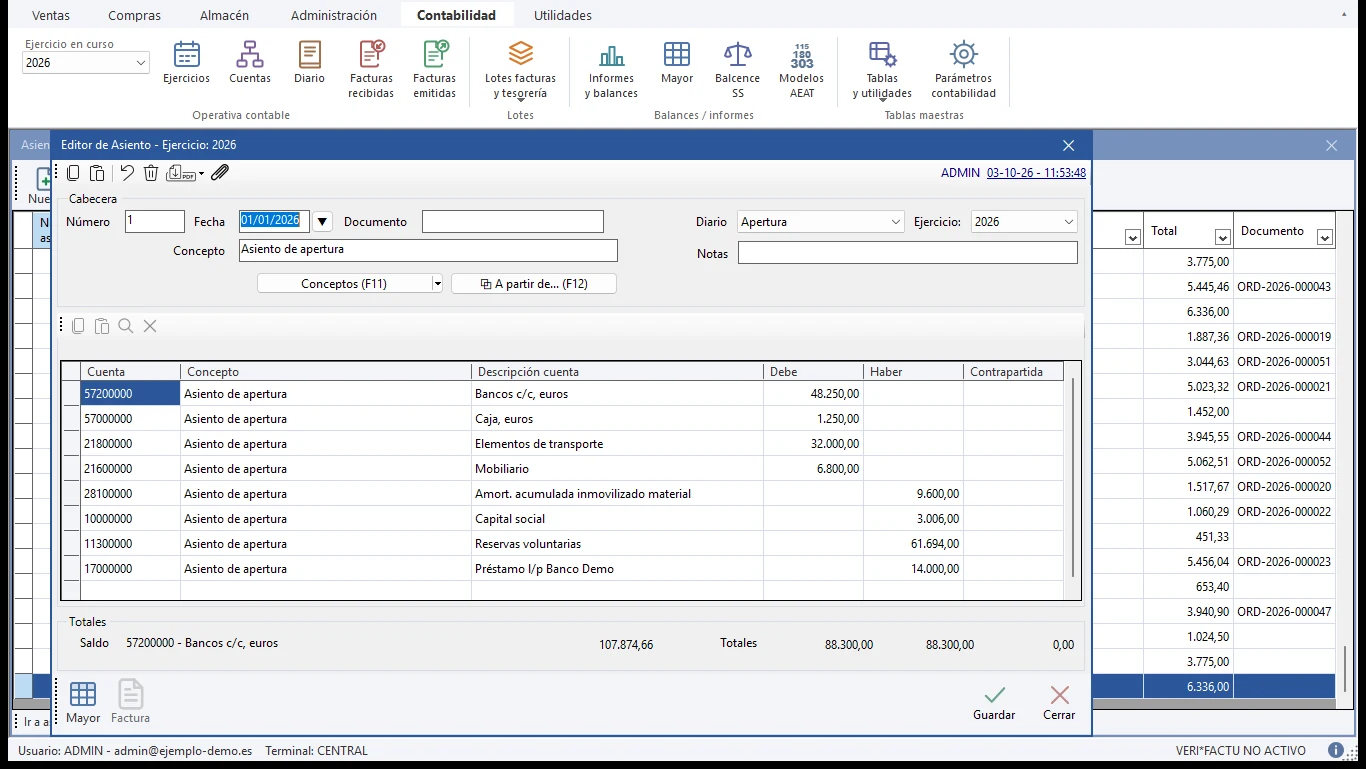Click A partir de... (F12) button
The width and height of the screenshot is (1366, 769).
click(534, 284)
